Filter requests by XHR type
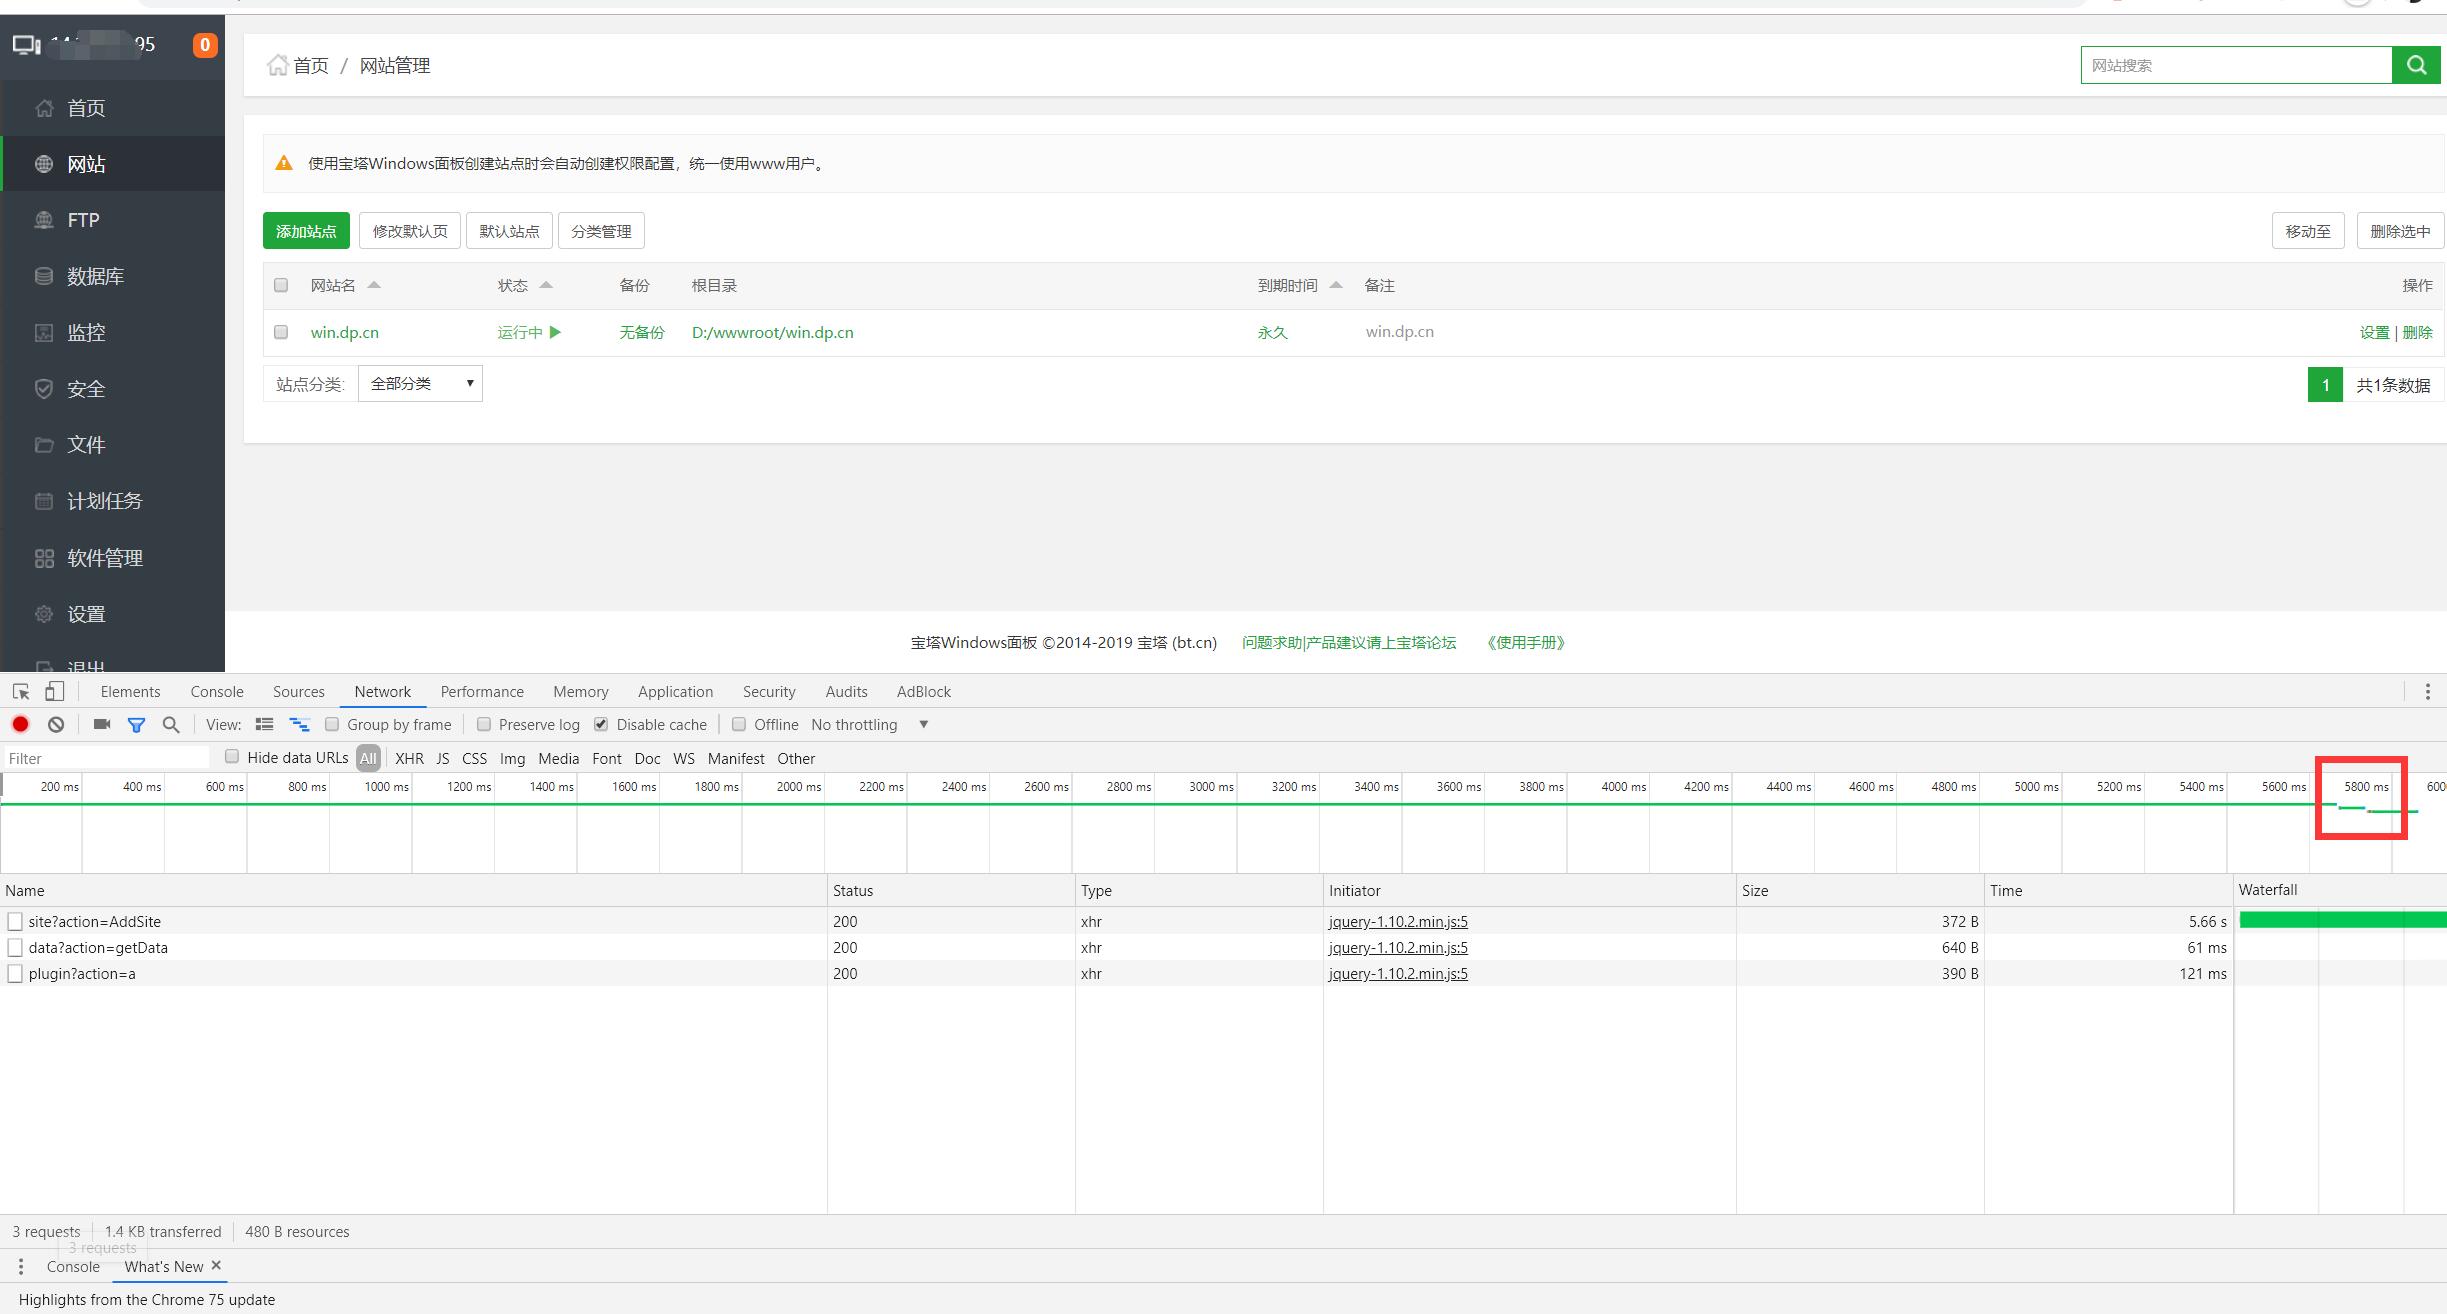This screenshot has height=1314, width=2447. tap(409, 758)
